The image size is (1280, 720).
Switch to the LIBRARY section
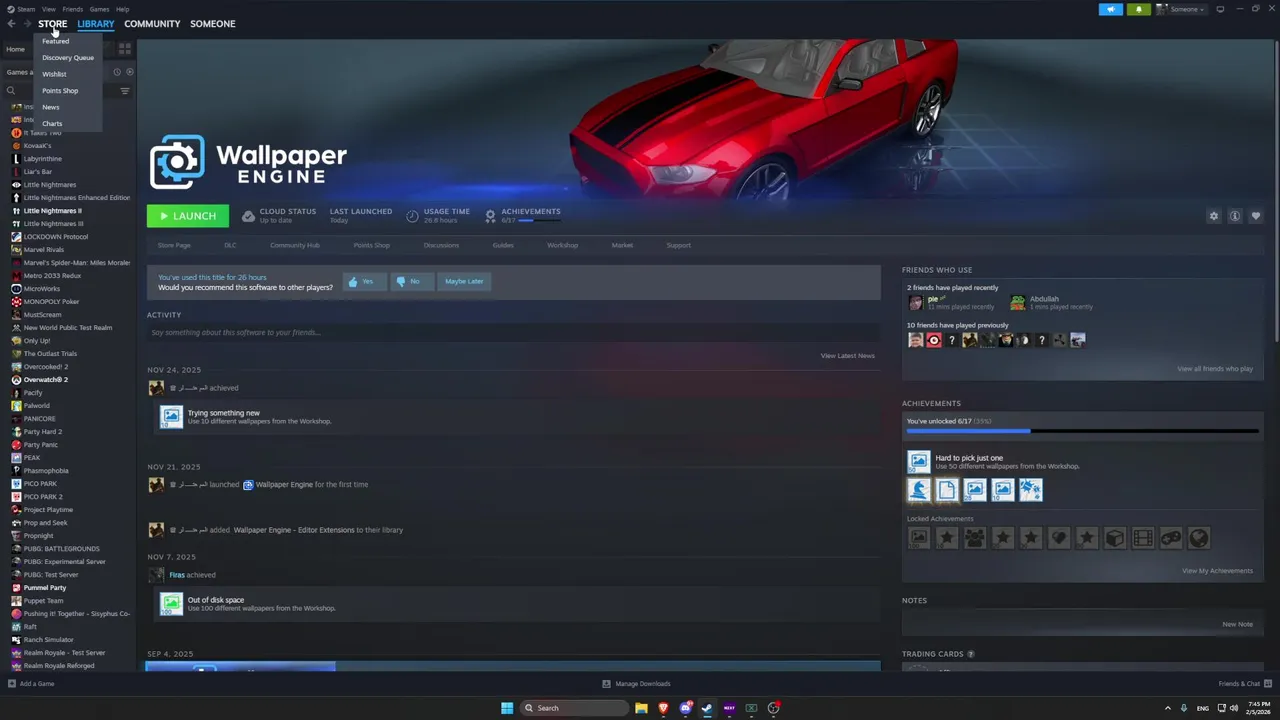point(96,23)
